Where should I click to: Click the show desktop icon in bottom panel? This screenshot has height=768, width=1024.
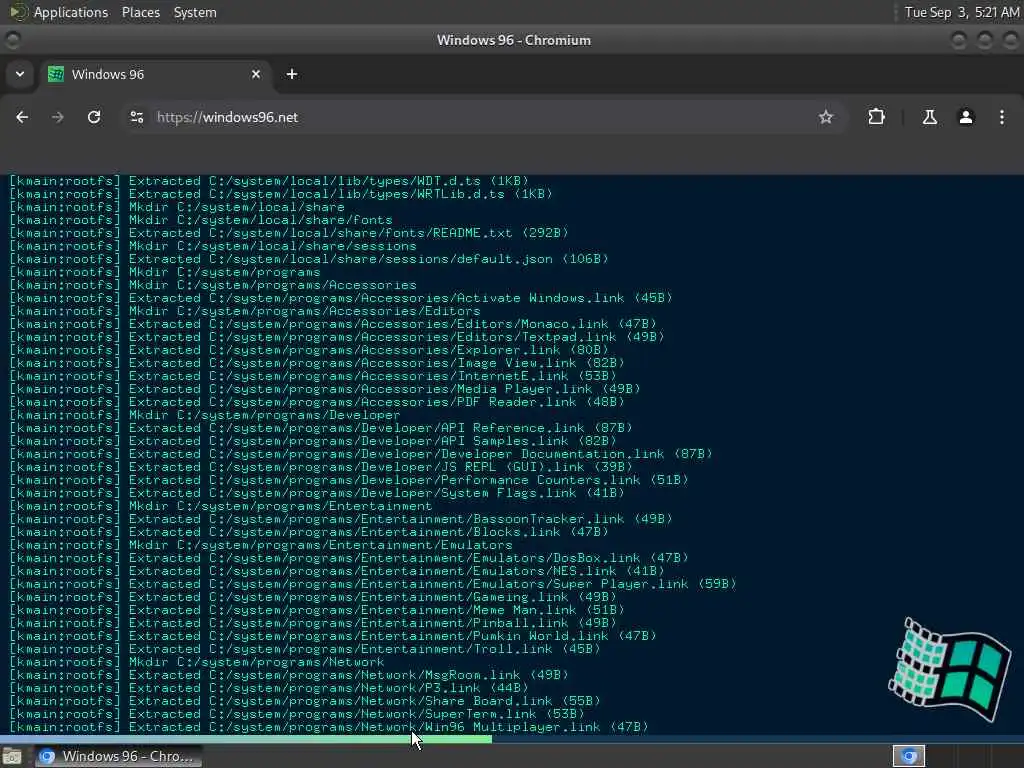coord(12,757)
